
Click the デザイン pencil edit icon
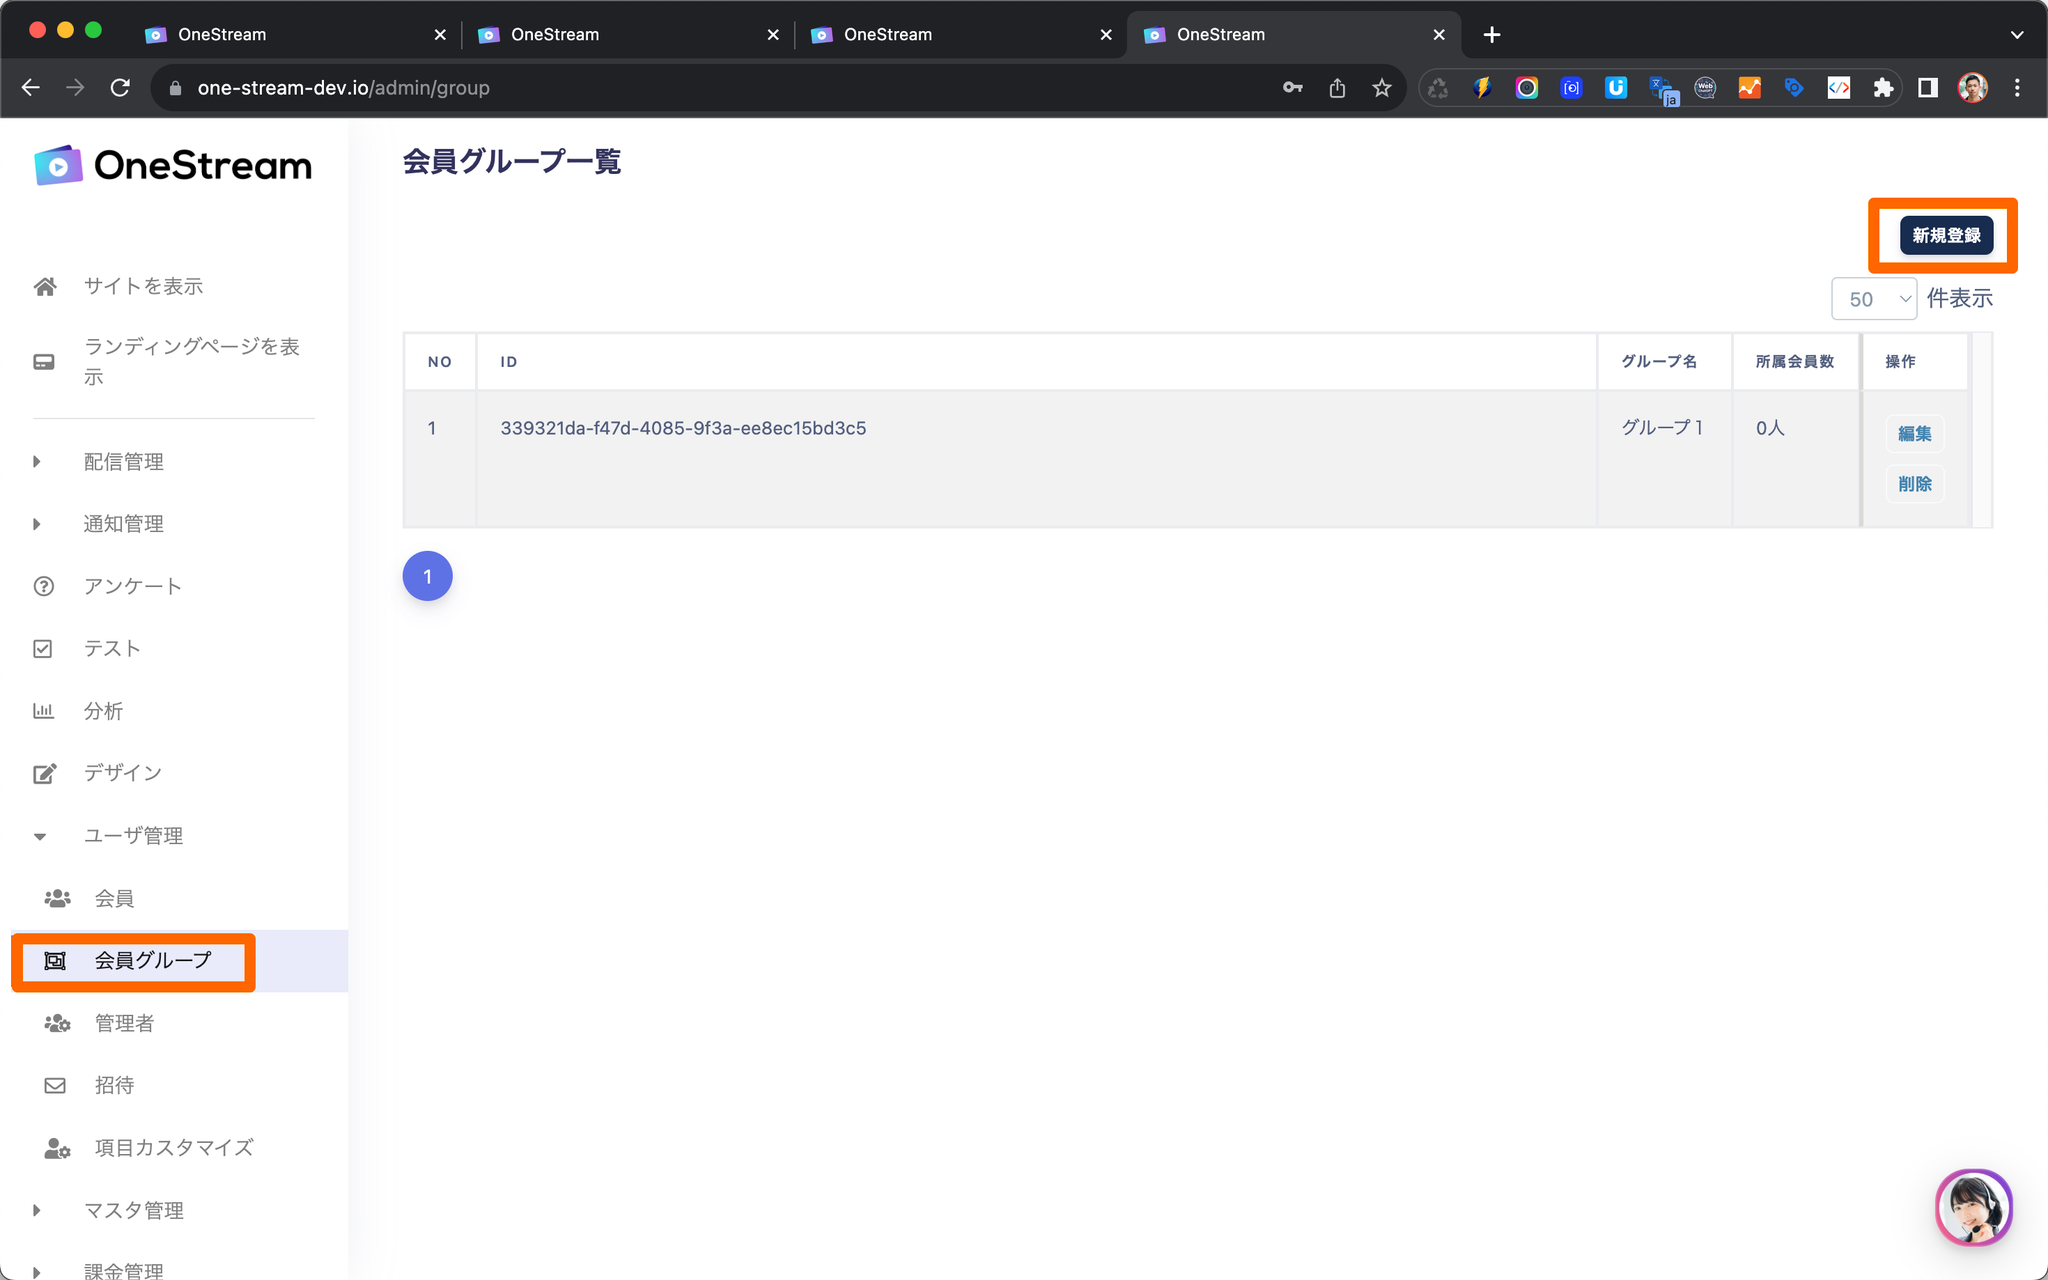(44, 773)
